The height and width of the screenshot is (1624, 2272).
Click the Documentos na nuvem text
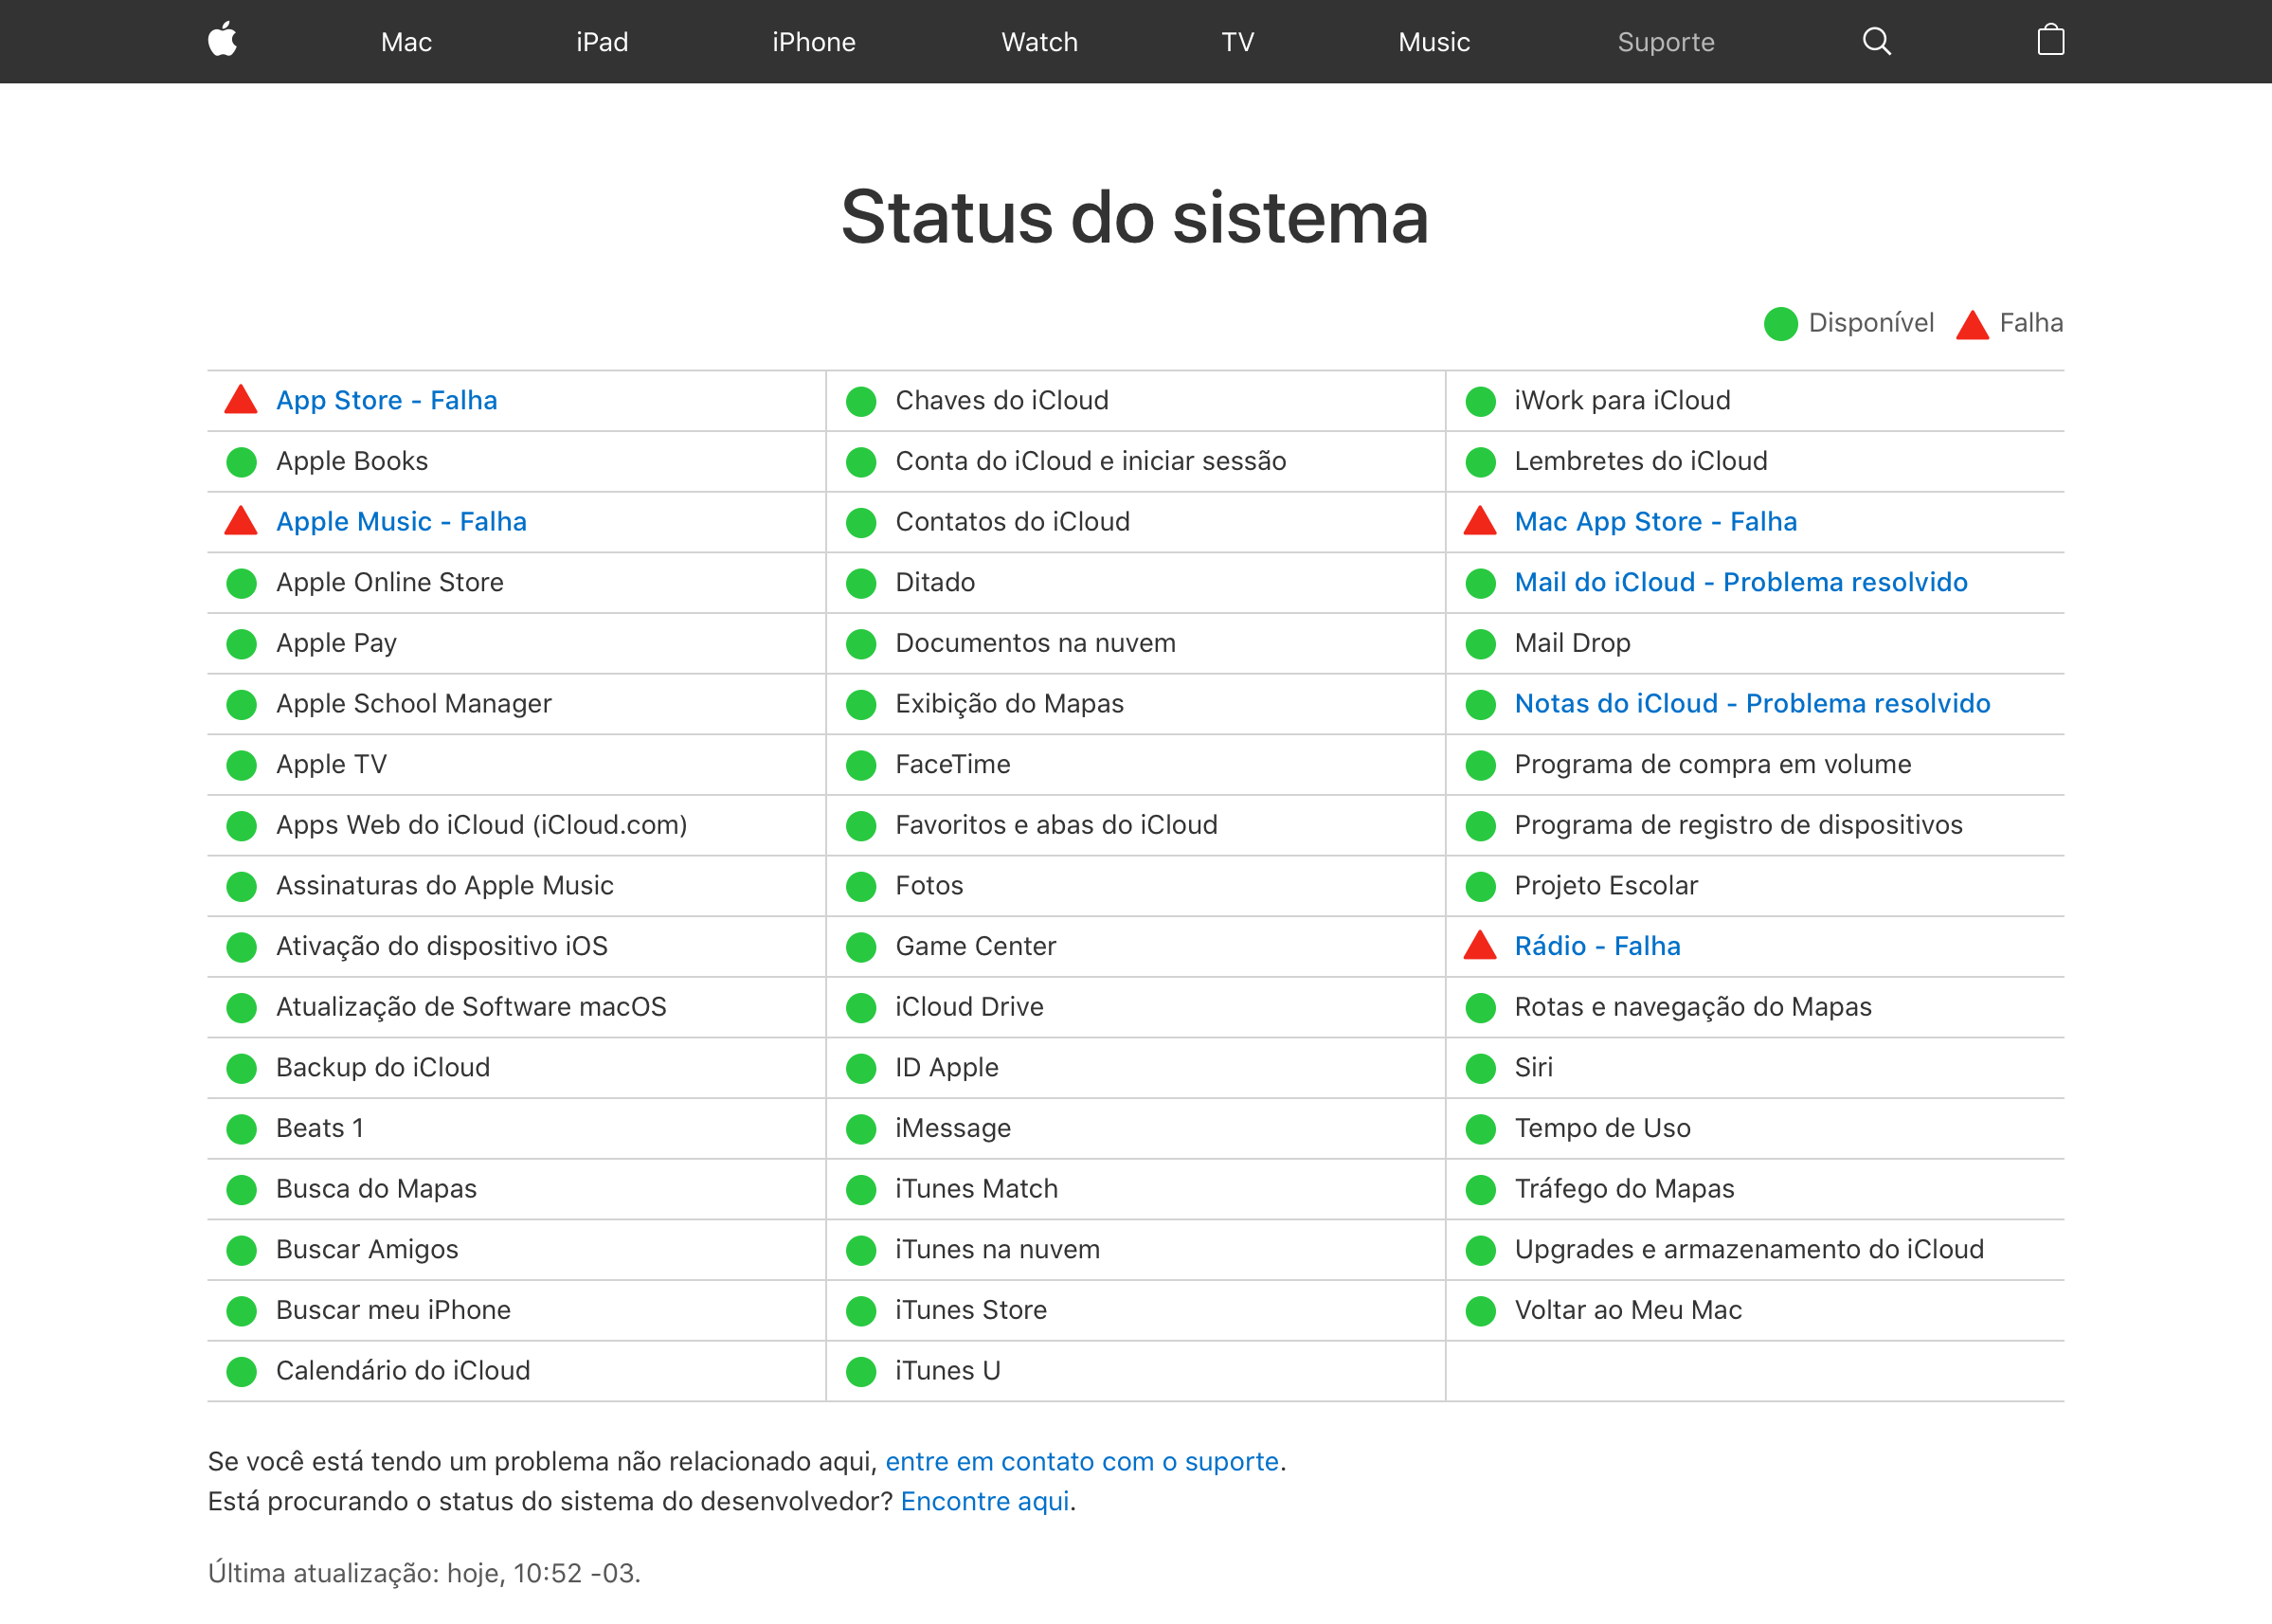point(1035,643)
